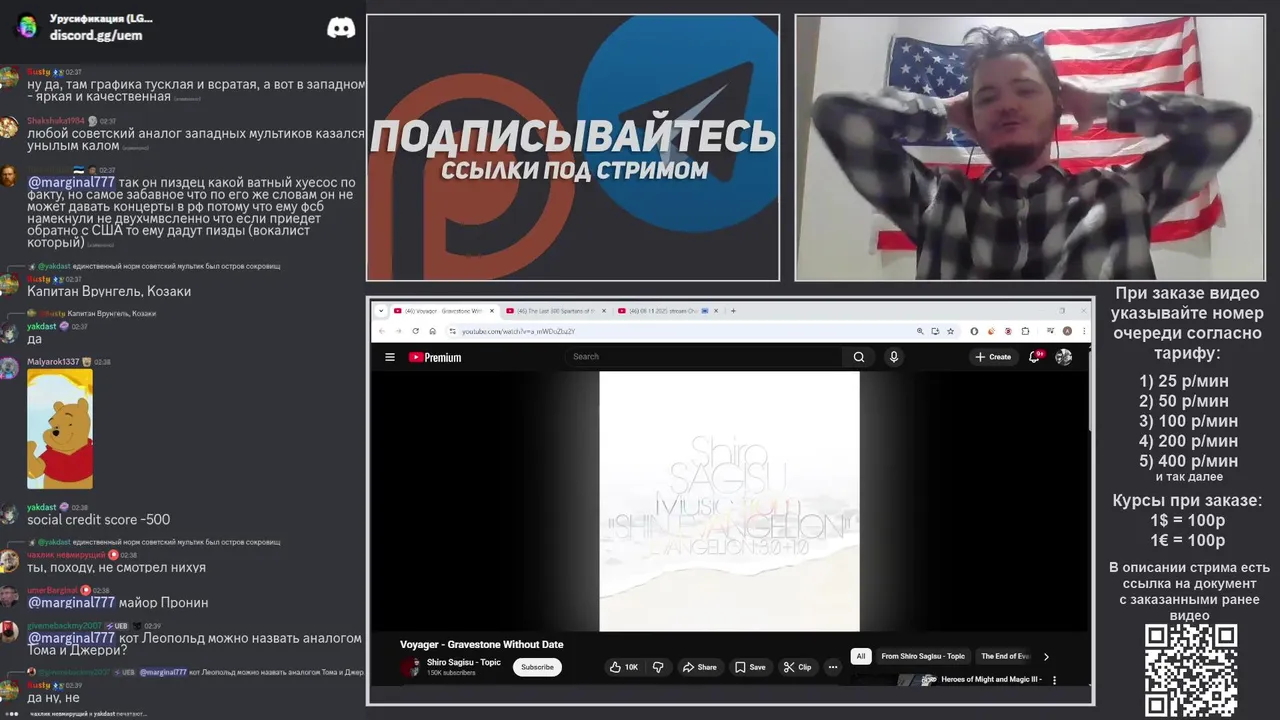Bookmark page with the star icon
The height and width of the screenshot is (720, 1280).
tap(949, 331)
